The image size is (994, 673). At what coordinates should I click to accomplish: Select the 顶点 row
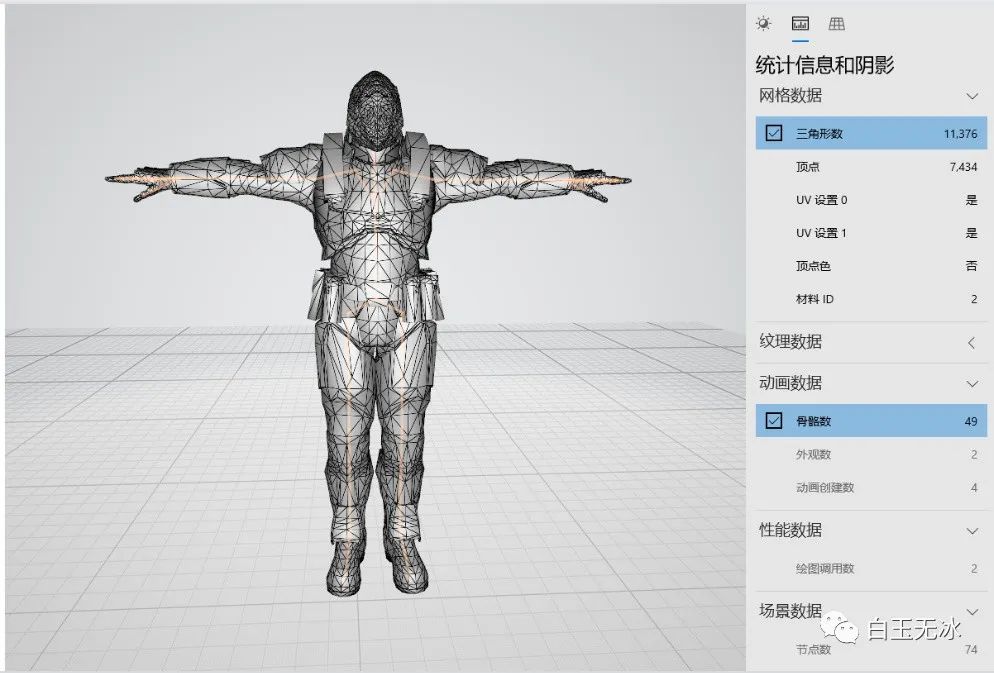871,167
